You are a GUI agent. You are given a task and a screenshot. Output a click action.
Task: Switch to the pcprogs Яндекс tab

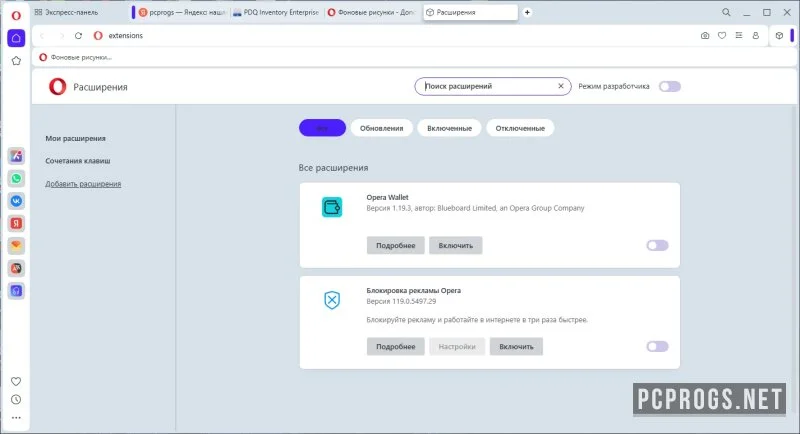[183, 12]
